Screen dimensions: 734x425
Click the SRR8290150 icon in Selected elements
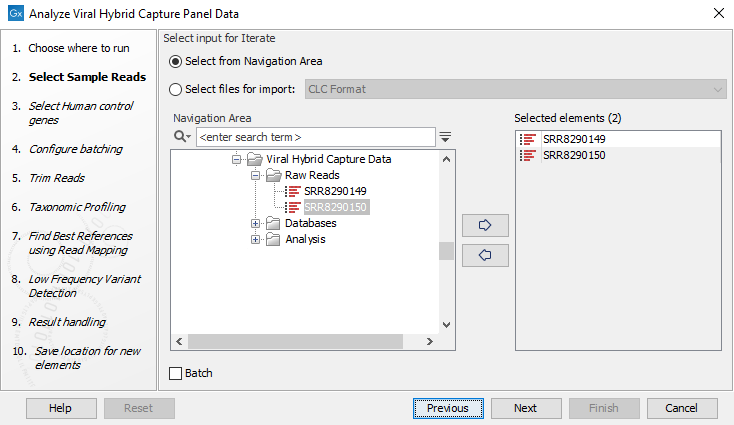[528, 155]
